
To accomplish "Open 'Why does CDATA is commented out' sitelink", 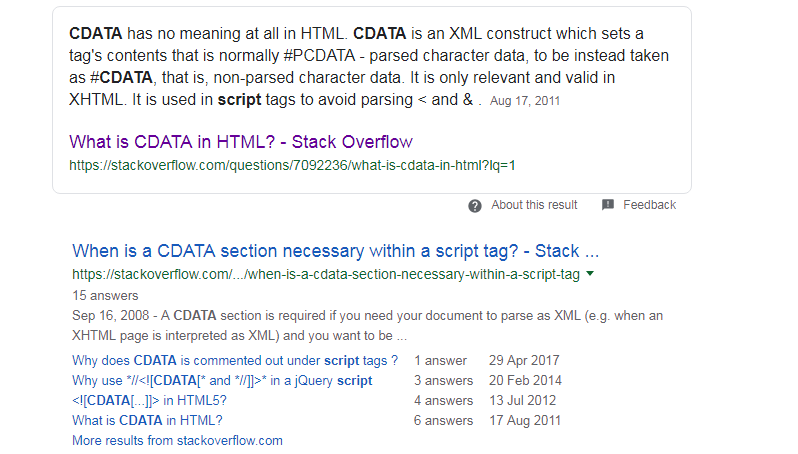I will tap(235, 360).
